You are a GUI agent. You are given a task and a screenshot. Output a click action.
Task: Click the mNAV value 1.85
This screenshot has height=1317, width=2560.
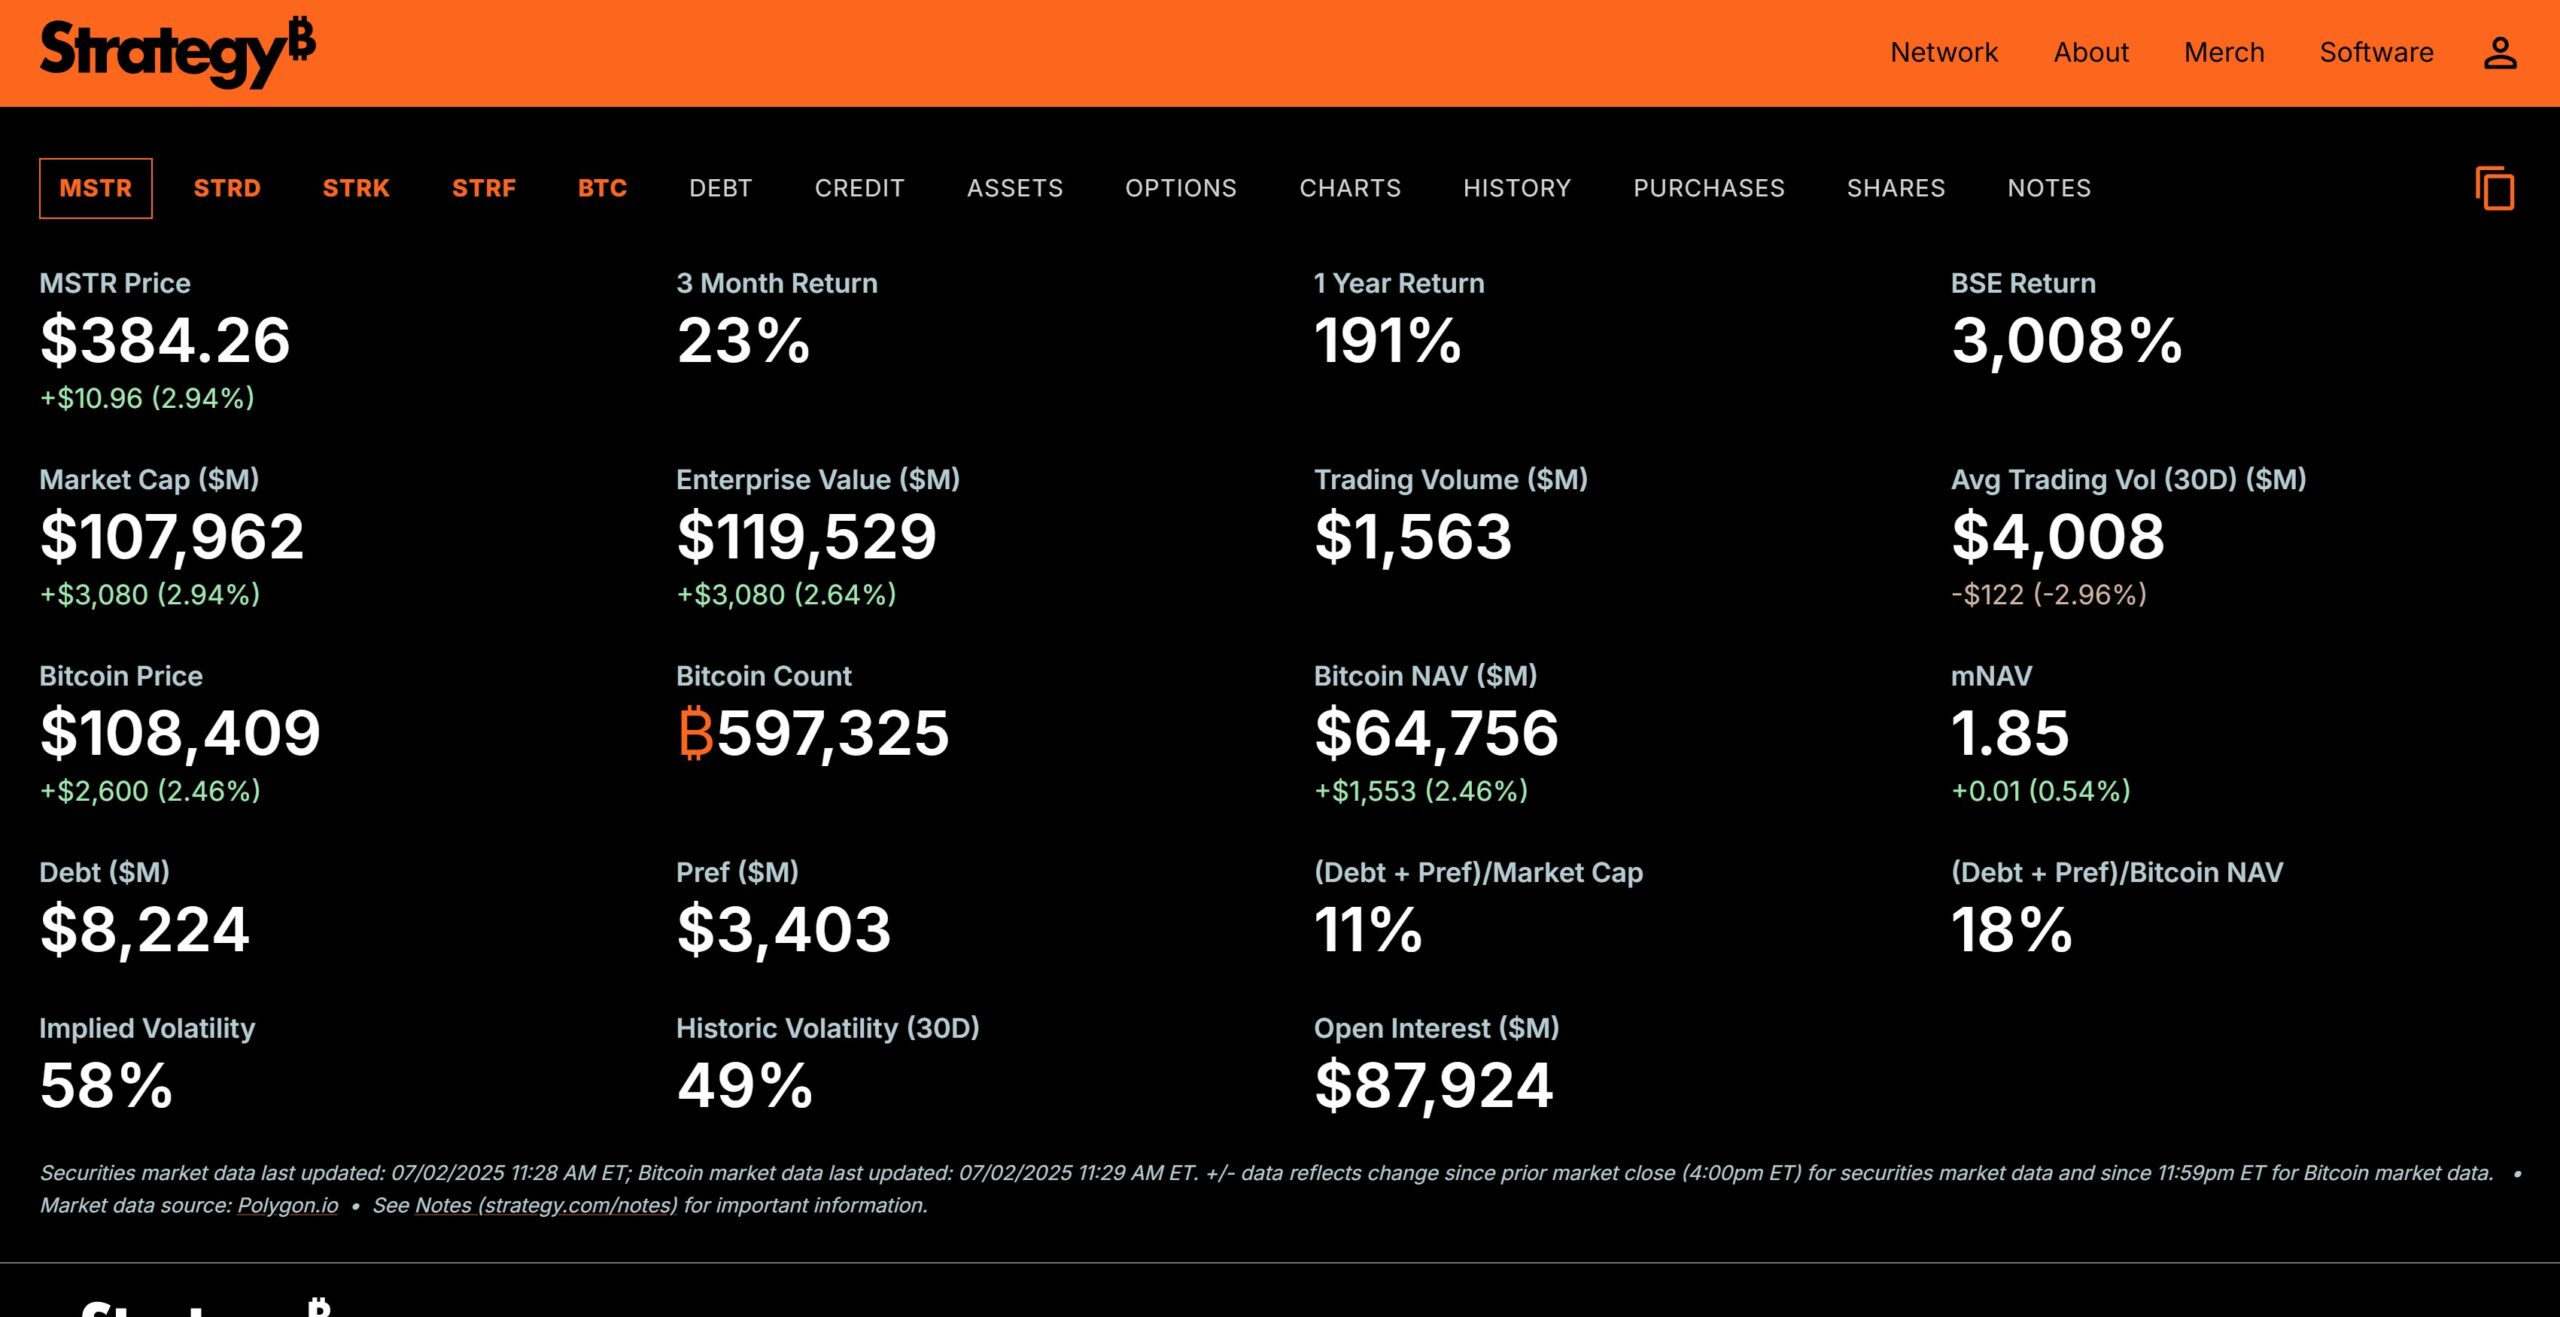2010,733
